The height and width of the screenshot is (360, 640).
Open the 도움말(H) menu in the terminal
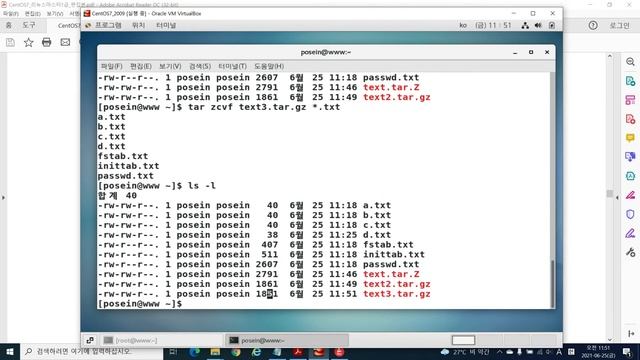[x=269, y=66]
